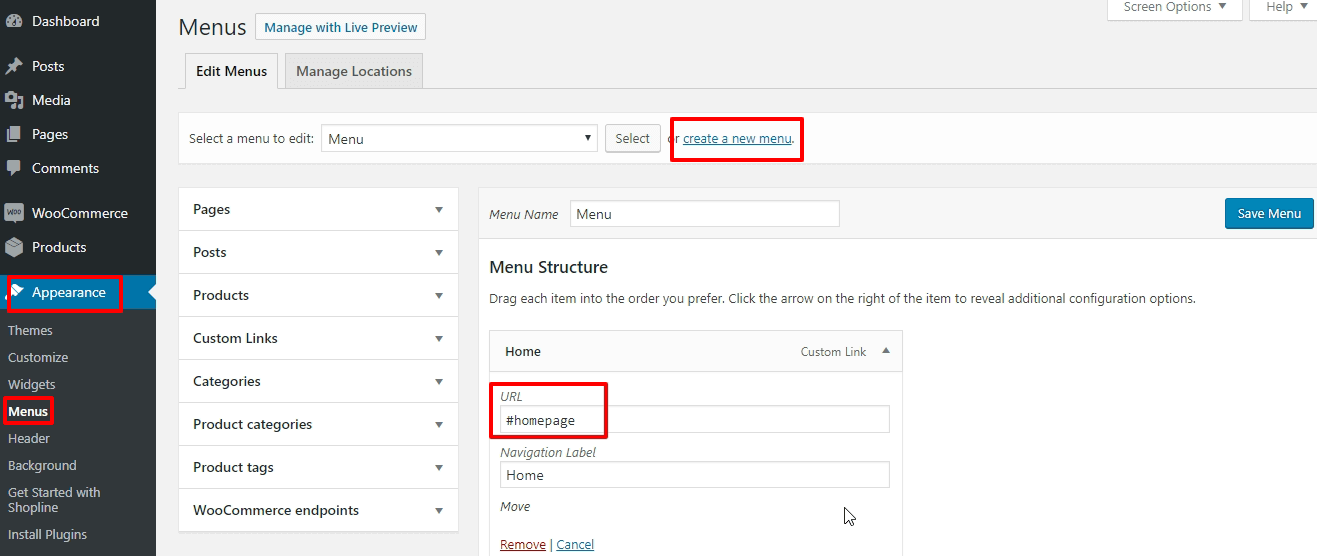Open WooCommerce settings menu
Image resolution: width=1317 pixels, height=556 pixels.
[80, 213]
